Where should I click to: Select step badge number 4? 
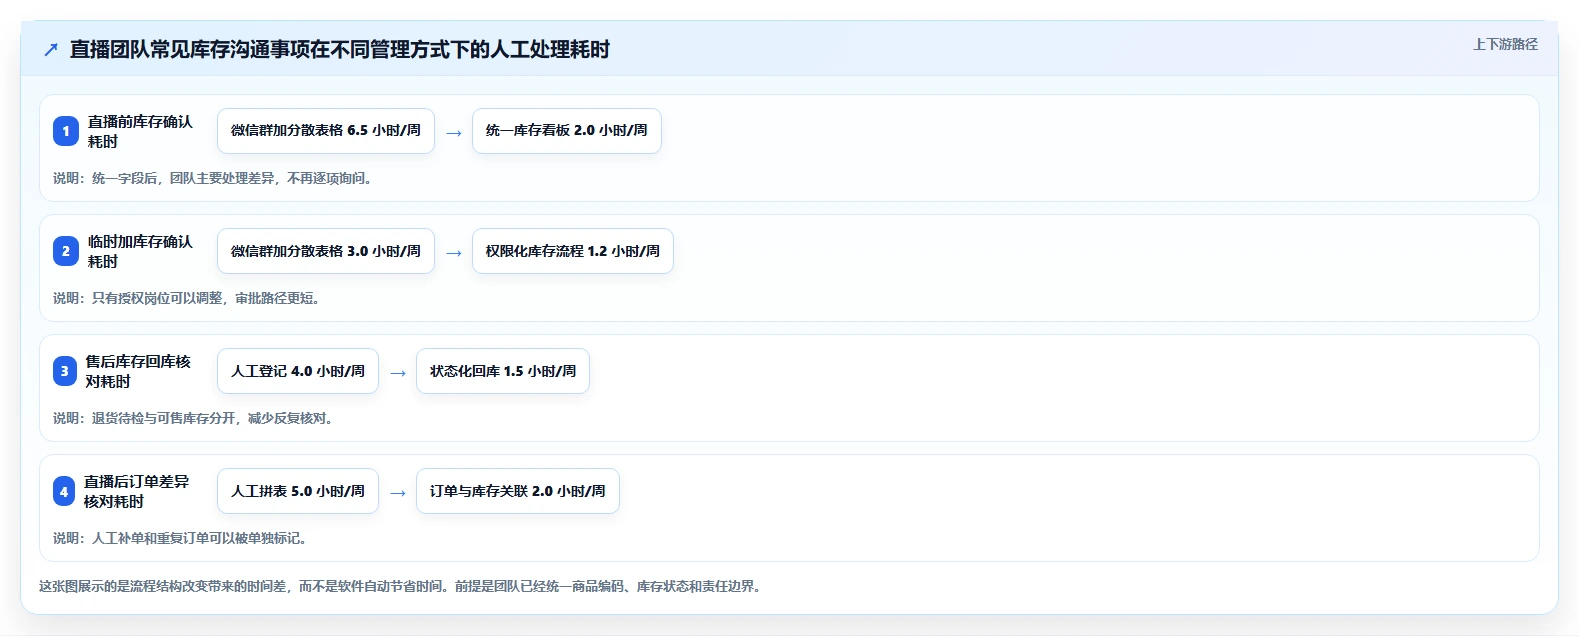(64, 491)
